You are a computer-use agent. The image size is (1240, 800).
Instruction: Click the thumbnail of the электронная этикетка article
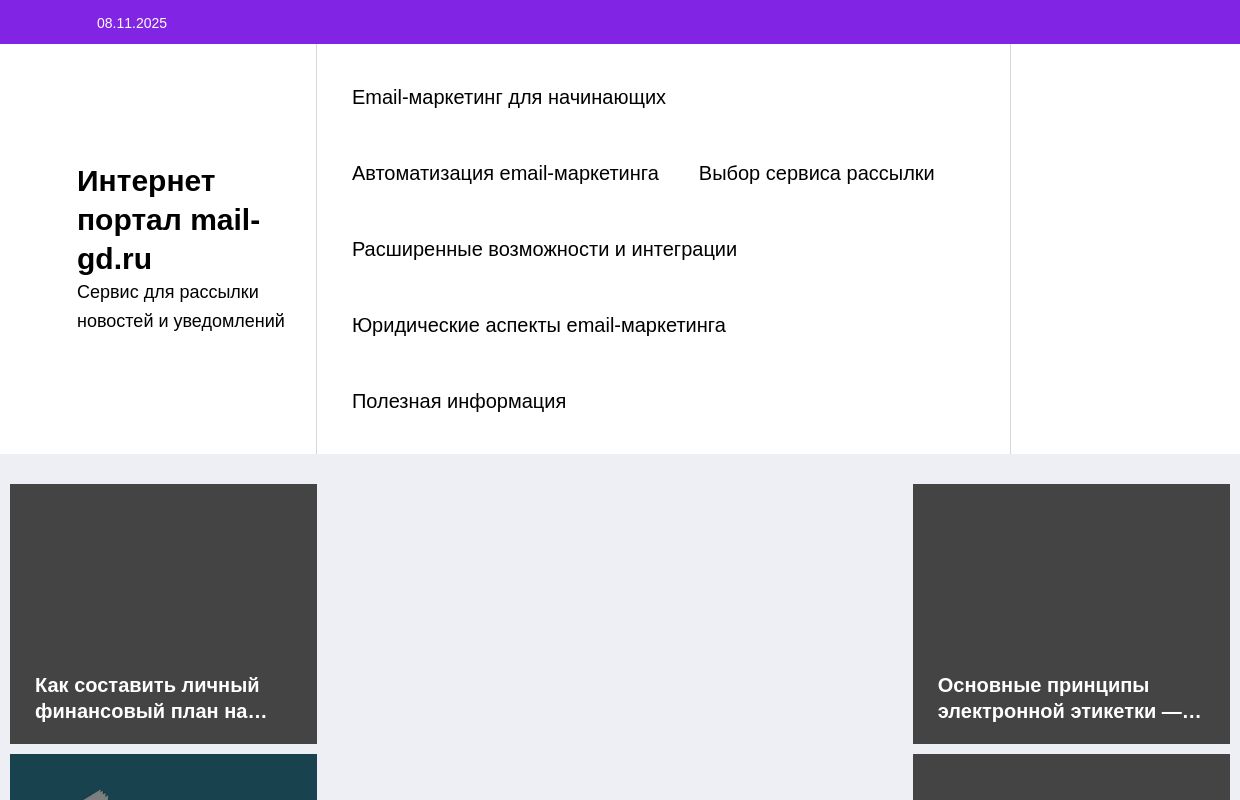pos(1070,570)
